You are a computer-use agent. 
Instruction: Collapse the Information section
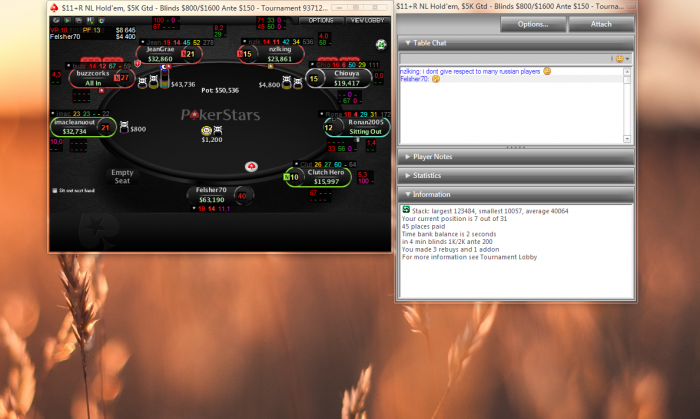[x=516, y=194]
